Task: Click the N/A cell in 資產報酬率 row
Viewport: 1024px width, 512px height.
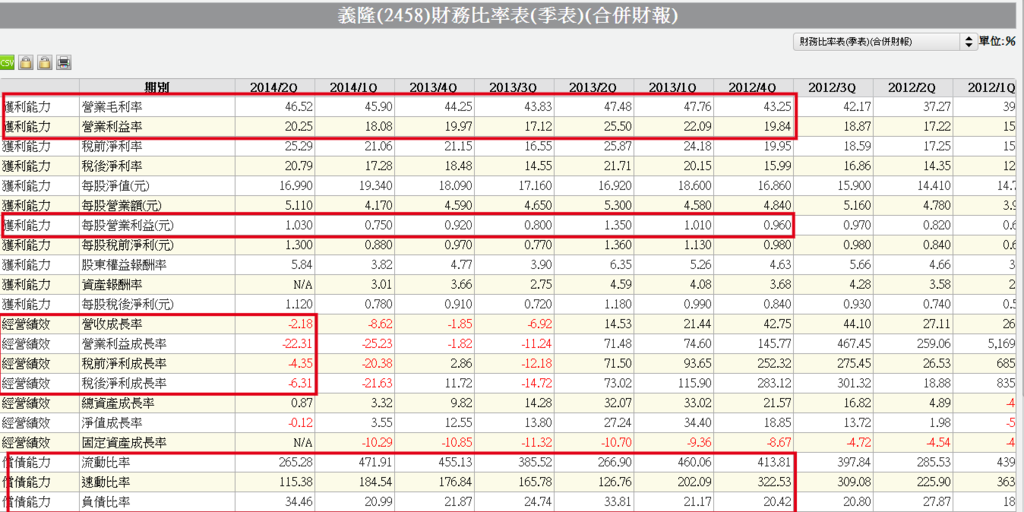Action: pos(302,285)
